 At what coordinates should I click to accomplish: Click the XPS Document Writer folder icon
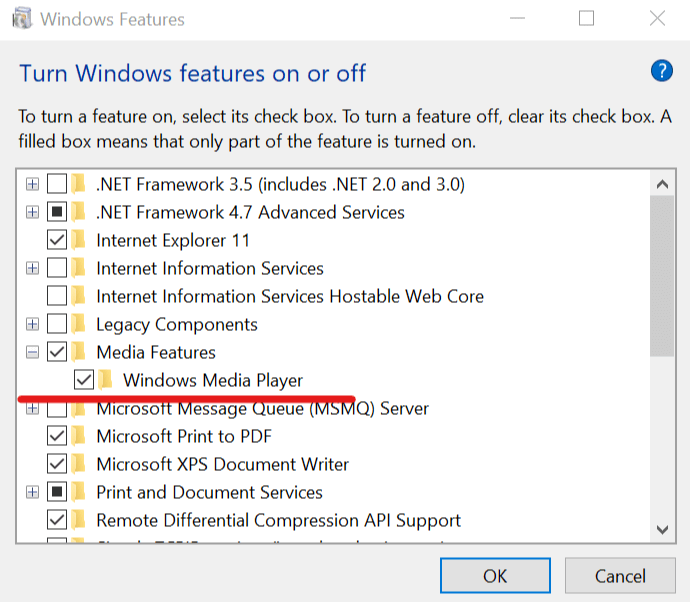point(78,464)
